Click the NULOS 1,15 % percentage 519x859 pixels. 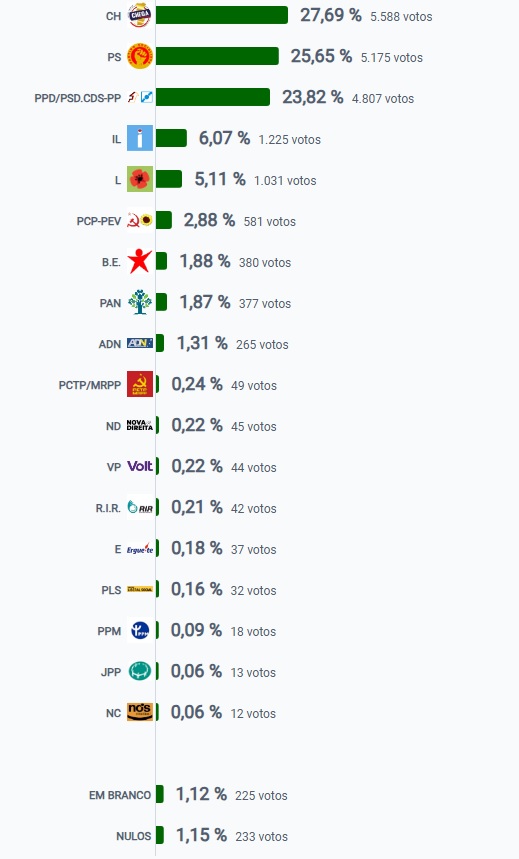coord(201,835)
